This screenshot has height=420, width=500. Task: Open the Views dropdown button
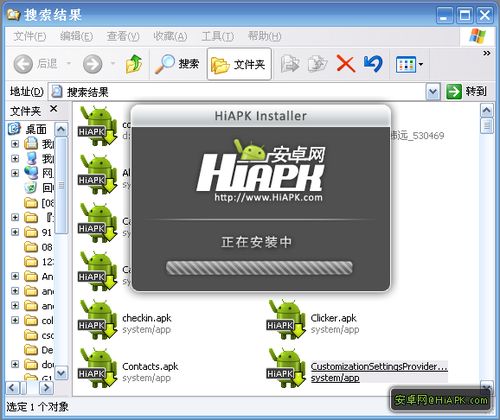click(409, 64)
